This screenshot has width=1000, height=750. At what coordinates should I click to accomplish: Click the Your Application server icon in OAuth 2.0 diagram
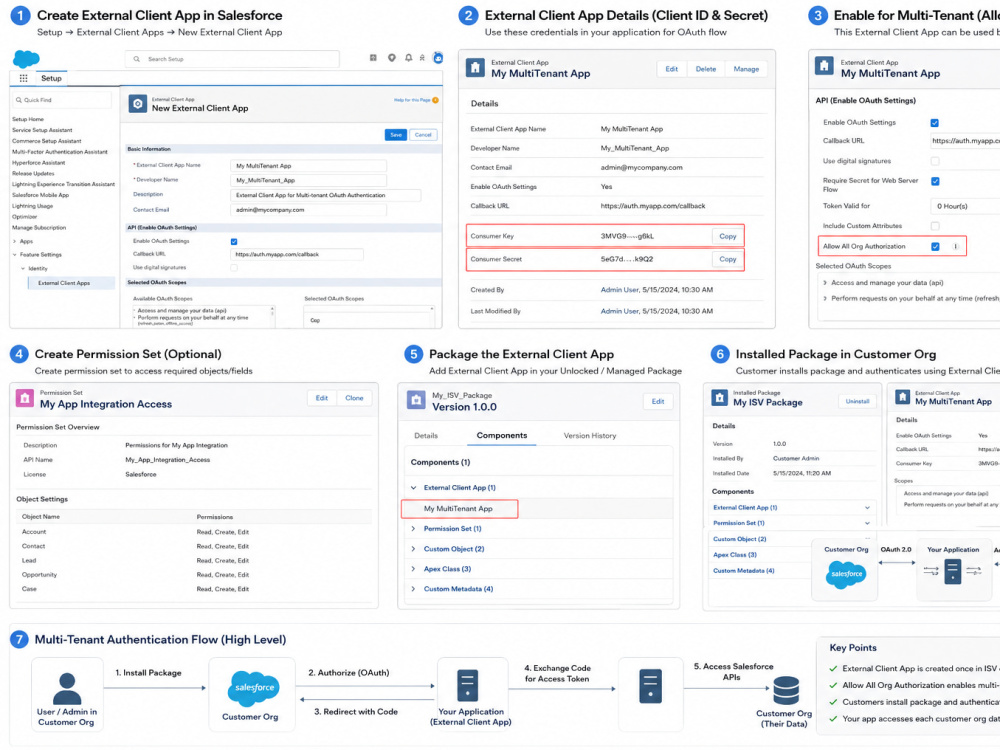point(953,571)
